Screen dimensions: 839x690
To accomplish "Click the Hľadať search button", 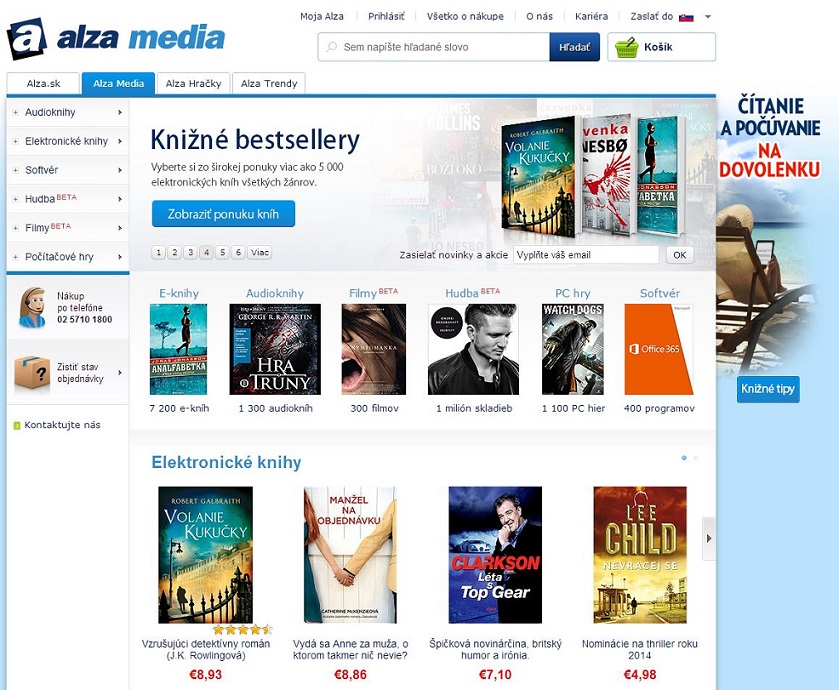I will [574, 47].
